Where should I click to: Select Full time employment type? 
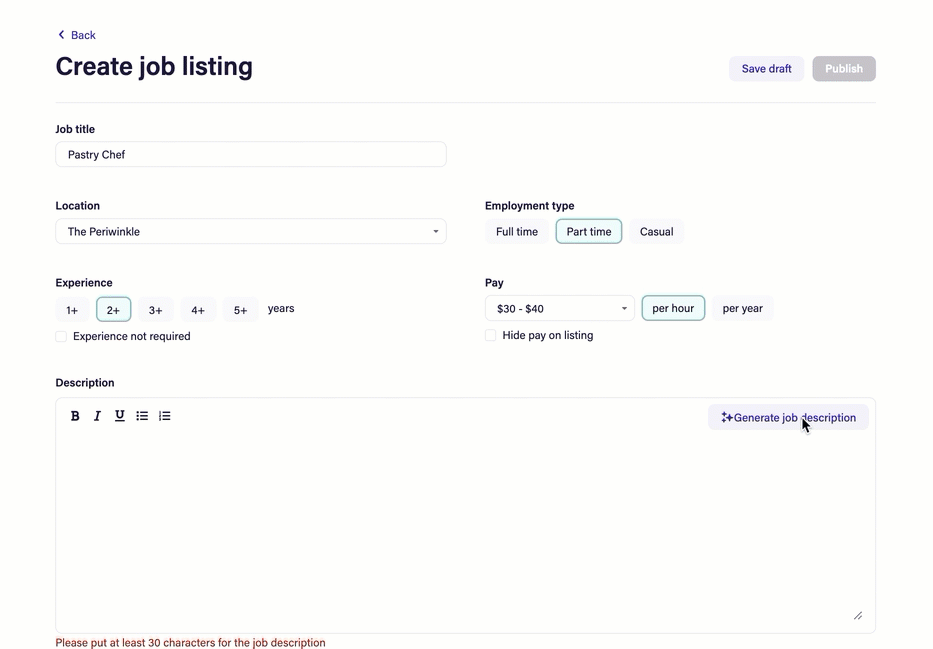(516, 231)
